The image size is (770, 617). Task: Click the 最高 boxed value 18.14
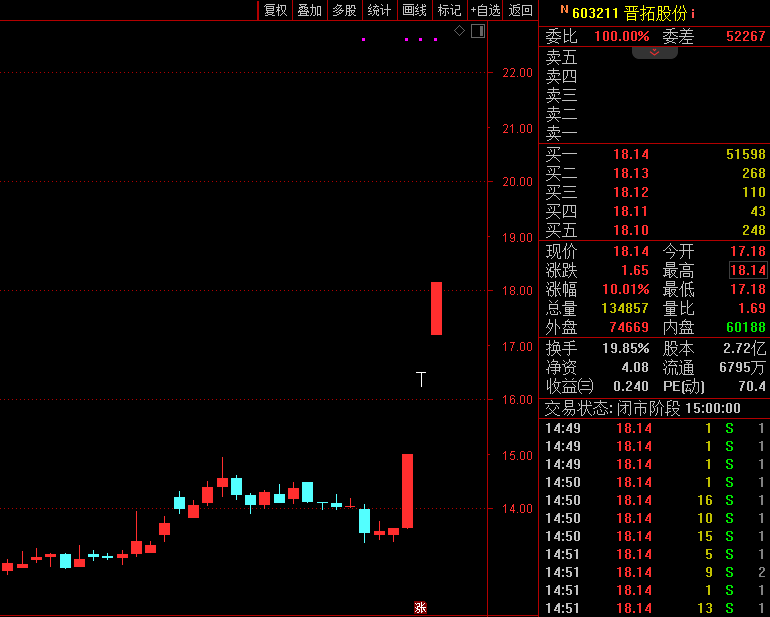click(x=747, y=270)
